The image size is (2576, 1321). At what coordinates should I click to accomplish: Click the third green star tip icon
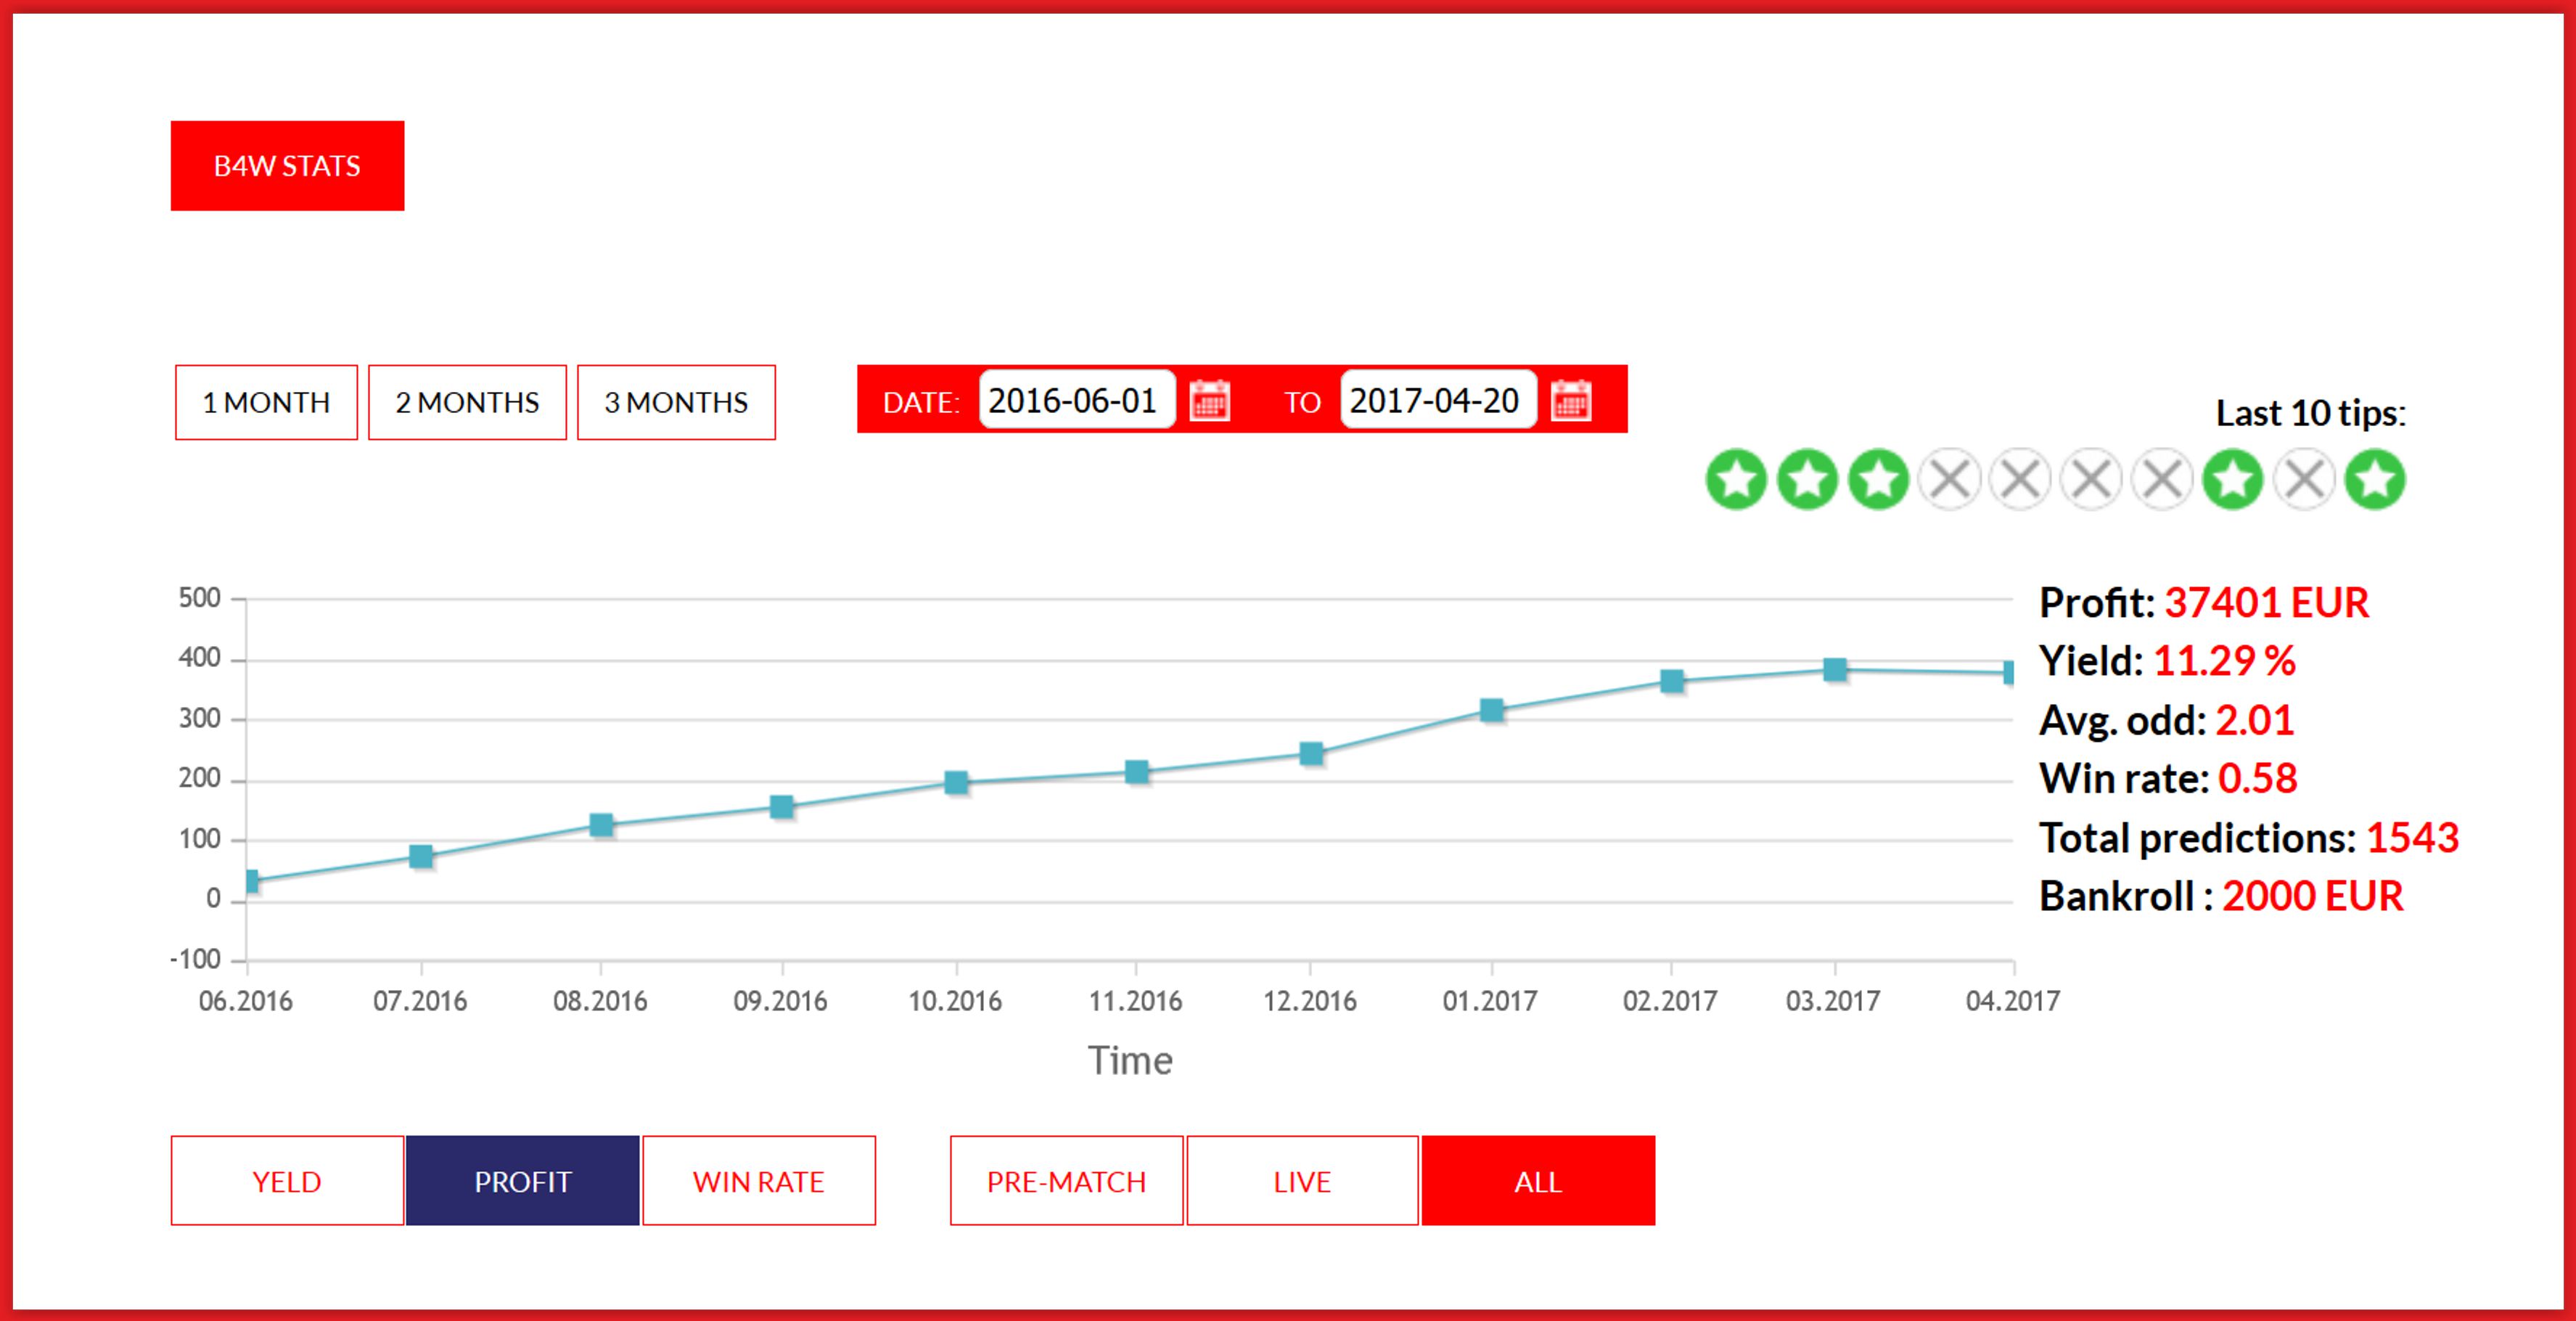point(1878,479)
